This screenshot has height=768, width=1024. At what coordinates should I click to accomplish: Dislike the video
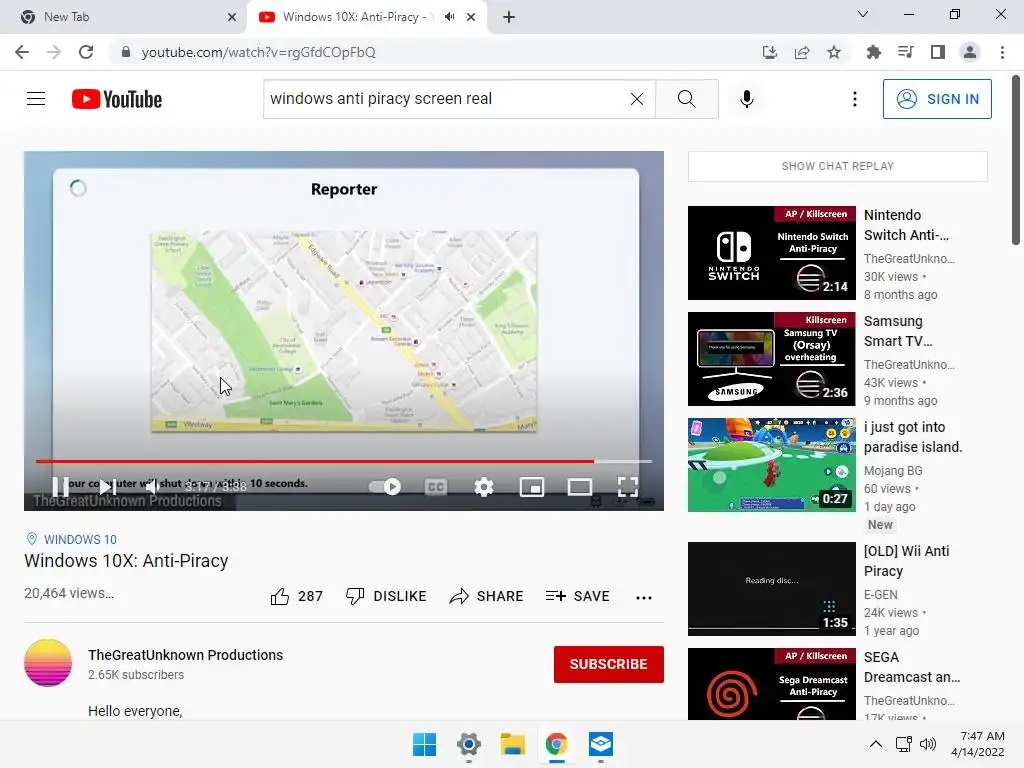[x=386, y=596]
